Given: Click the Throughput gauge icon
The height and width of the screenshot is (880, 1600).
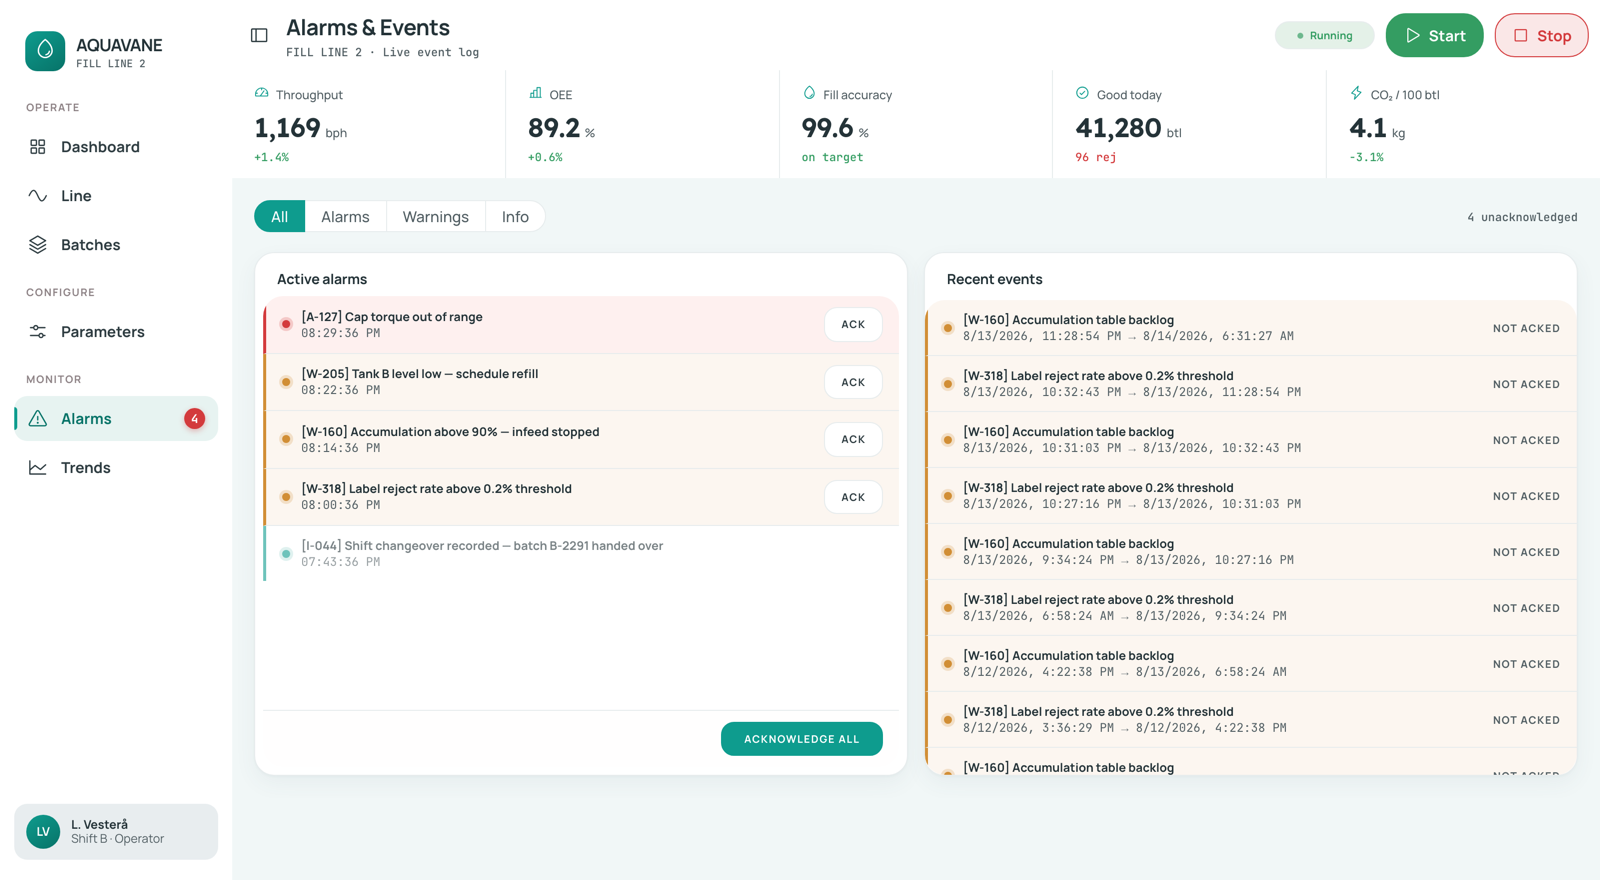Looking at the screenshot, I should point(262,93).
